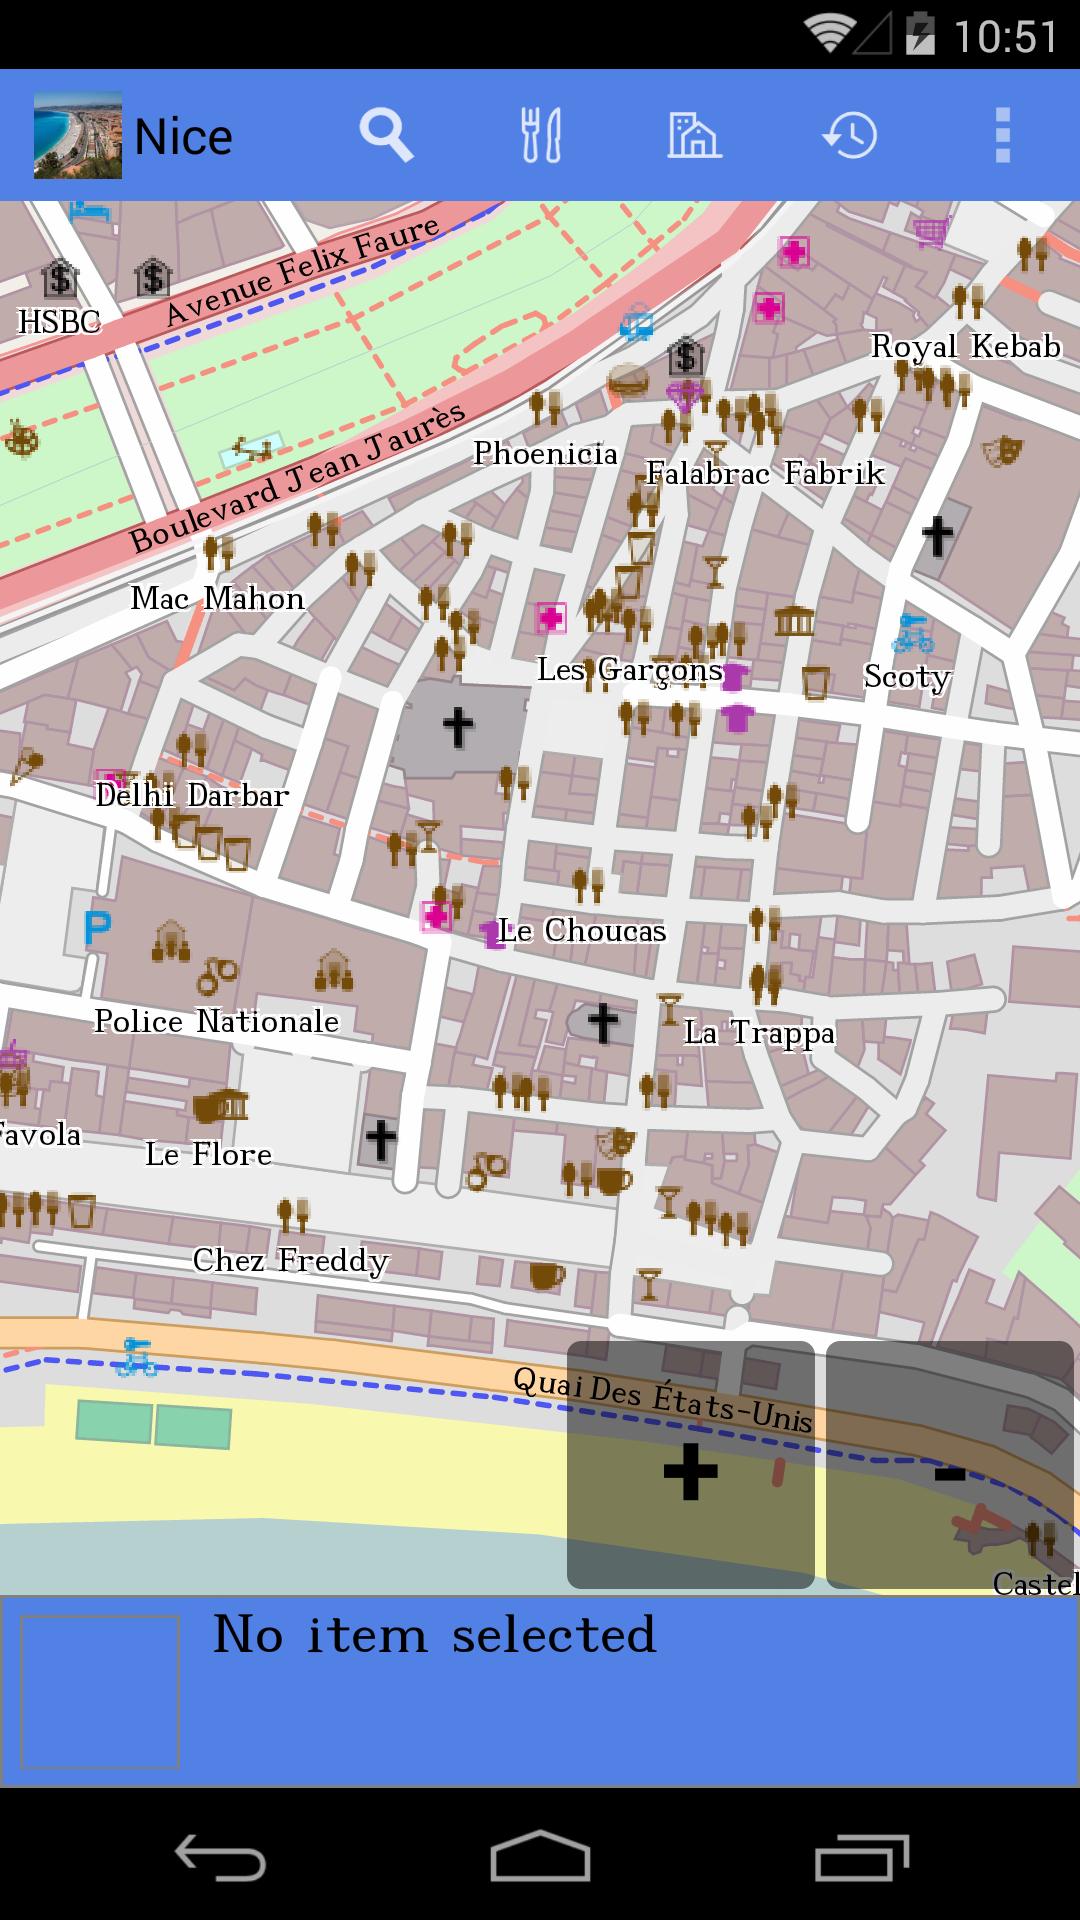Tap the Les Garçons label
The height and width of the screenshot is (1920, 1080).
point(630,670)
